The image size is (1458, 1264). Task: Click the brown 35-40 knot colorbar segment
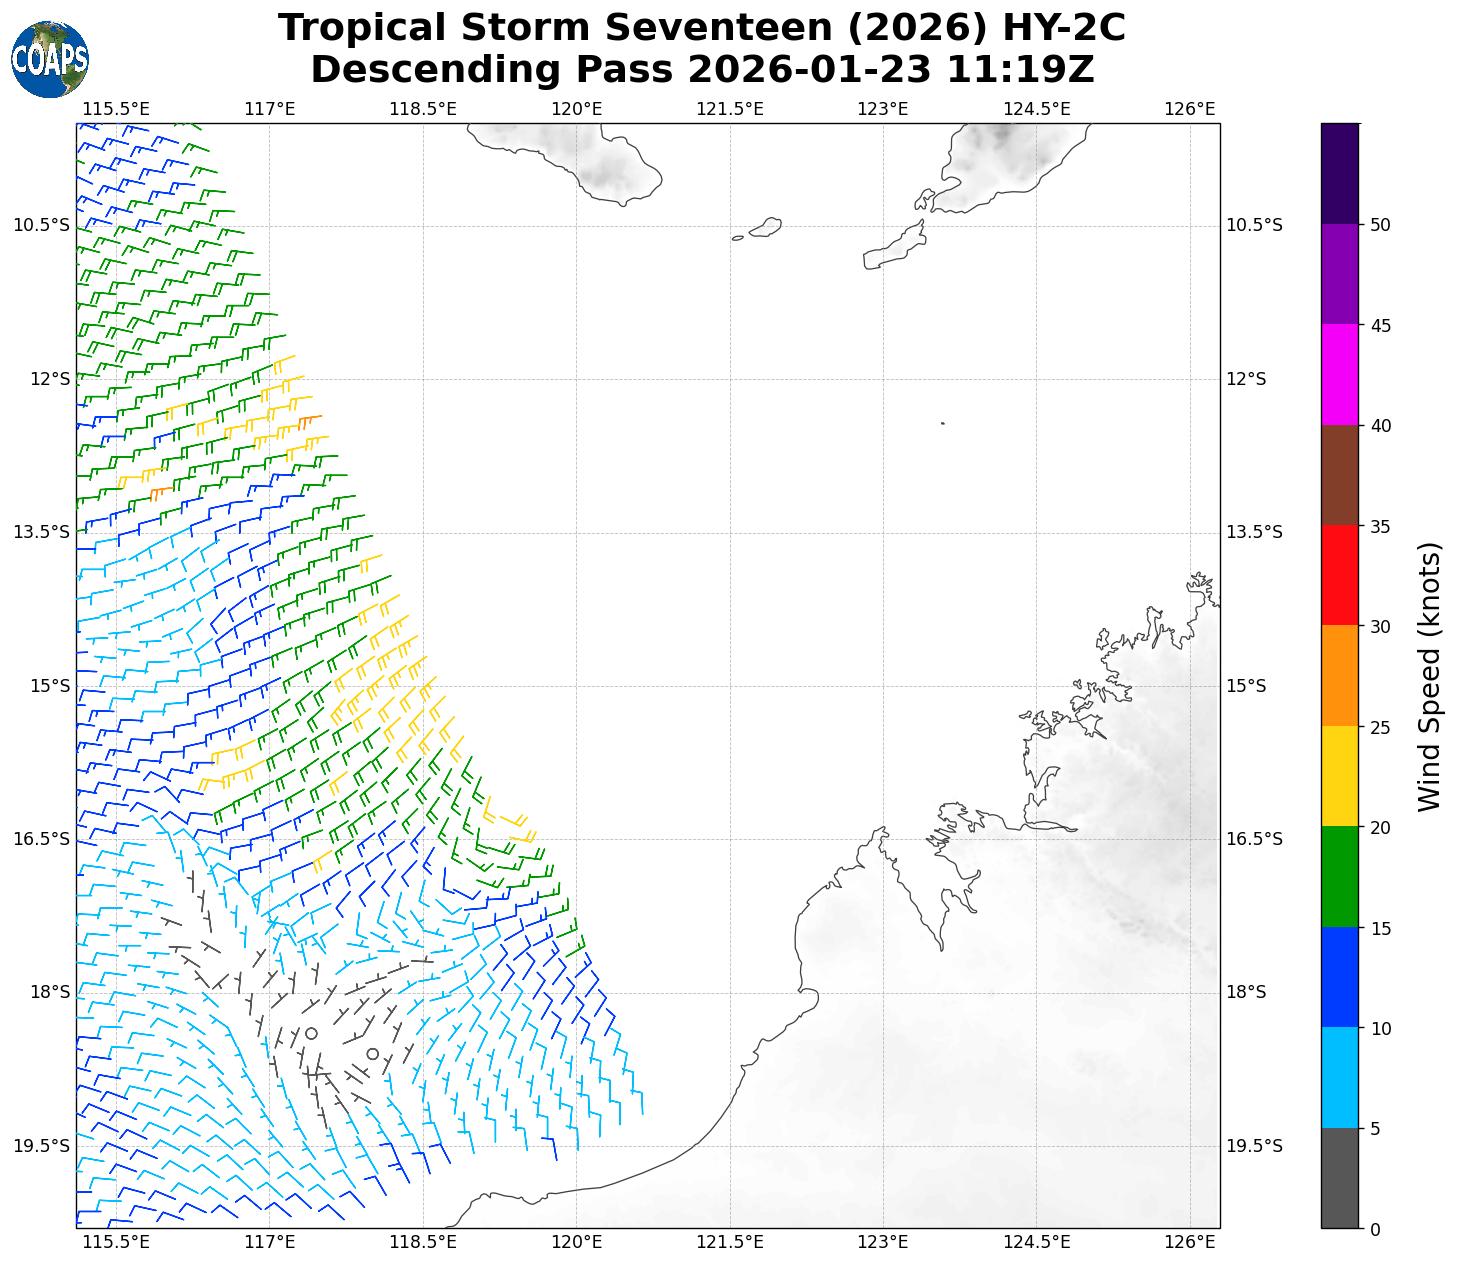1340,475
